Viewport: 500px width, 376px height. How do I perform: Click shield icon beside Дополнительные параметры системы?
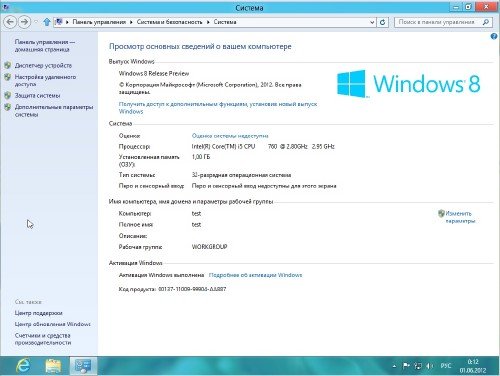8,107
